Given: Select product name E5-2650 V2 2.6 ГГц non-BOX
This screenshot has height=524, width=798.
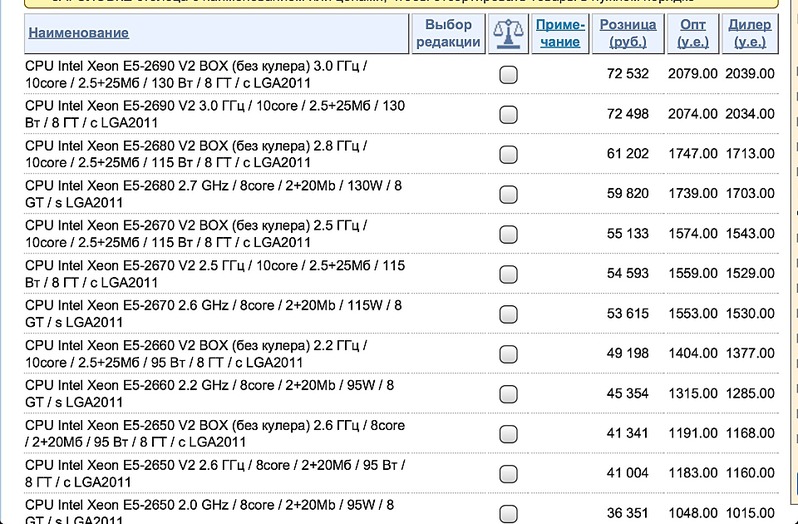Looking at the screenshot, I should point(215,473).
